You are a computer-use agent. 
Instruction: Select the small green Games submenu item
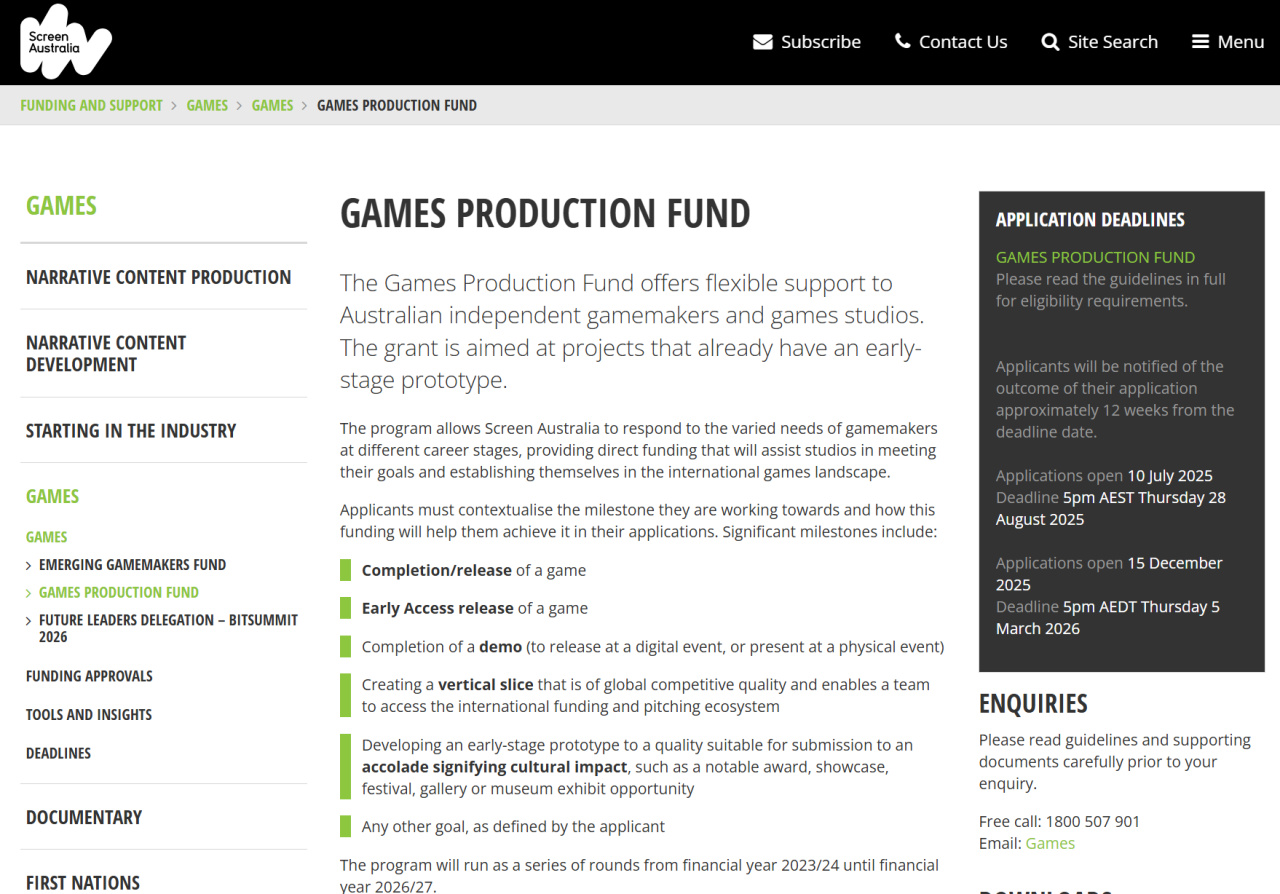coord(47,537)
